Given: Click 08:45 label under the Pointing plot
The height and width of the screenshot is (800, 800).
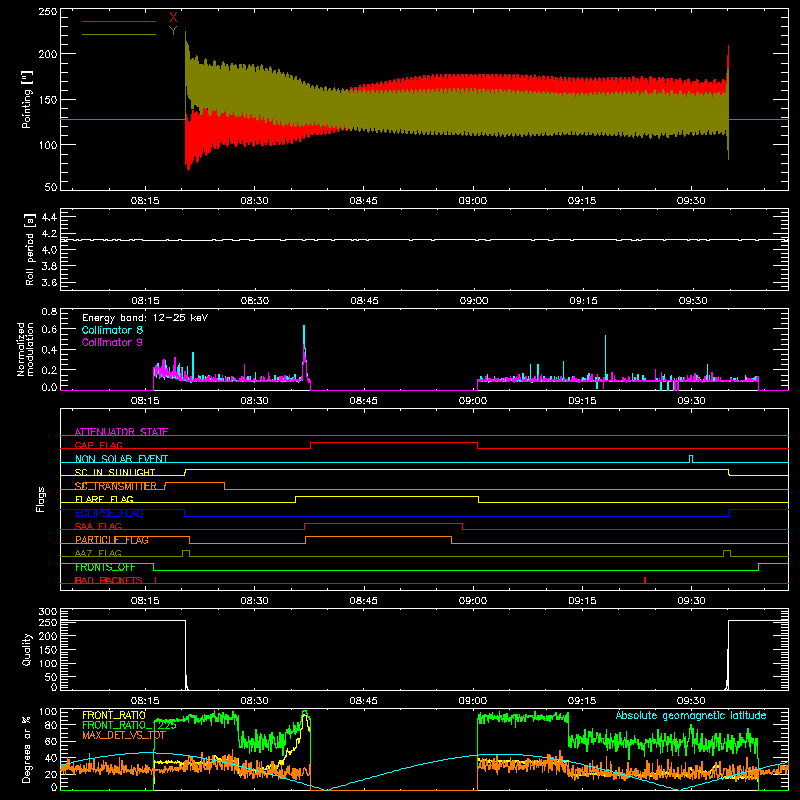Looking at the screenshot, I should pyautogui.click(x=363, y=201).
